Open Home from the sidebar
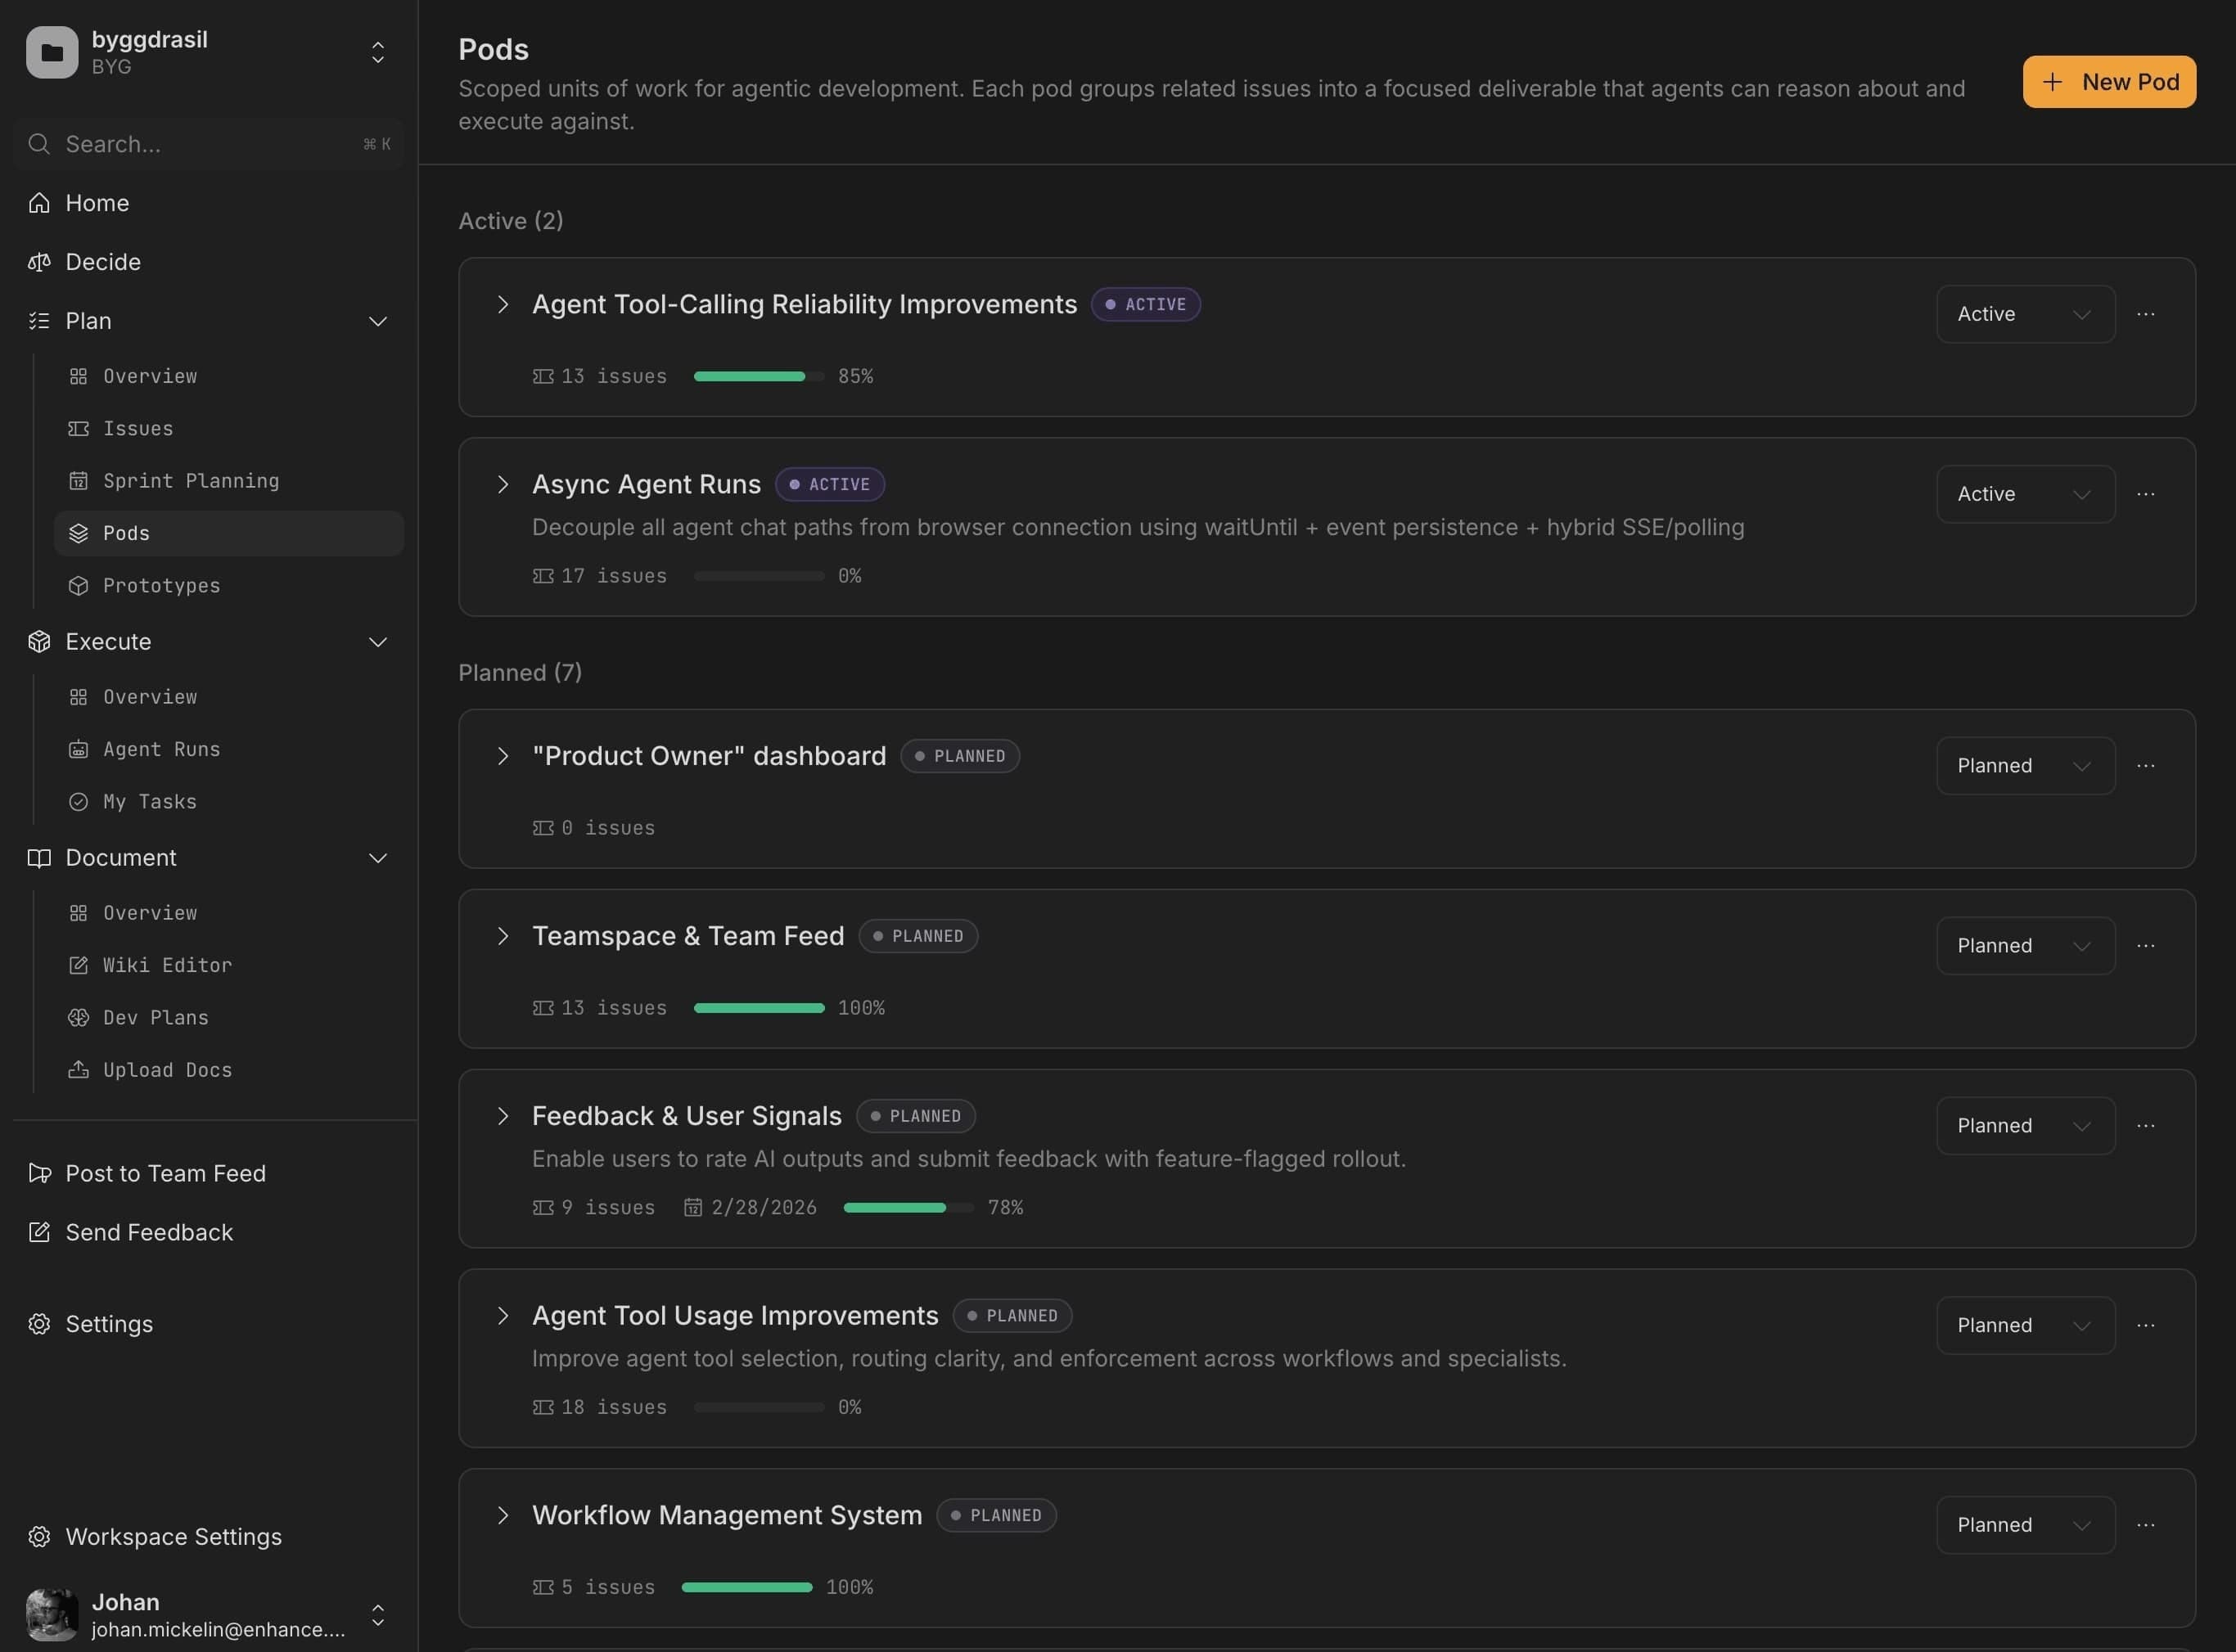 96,202
